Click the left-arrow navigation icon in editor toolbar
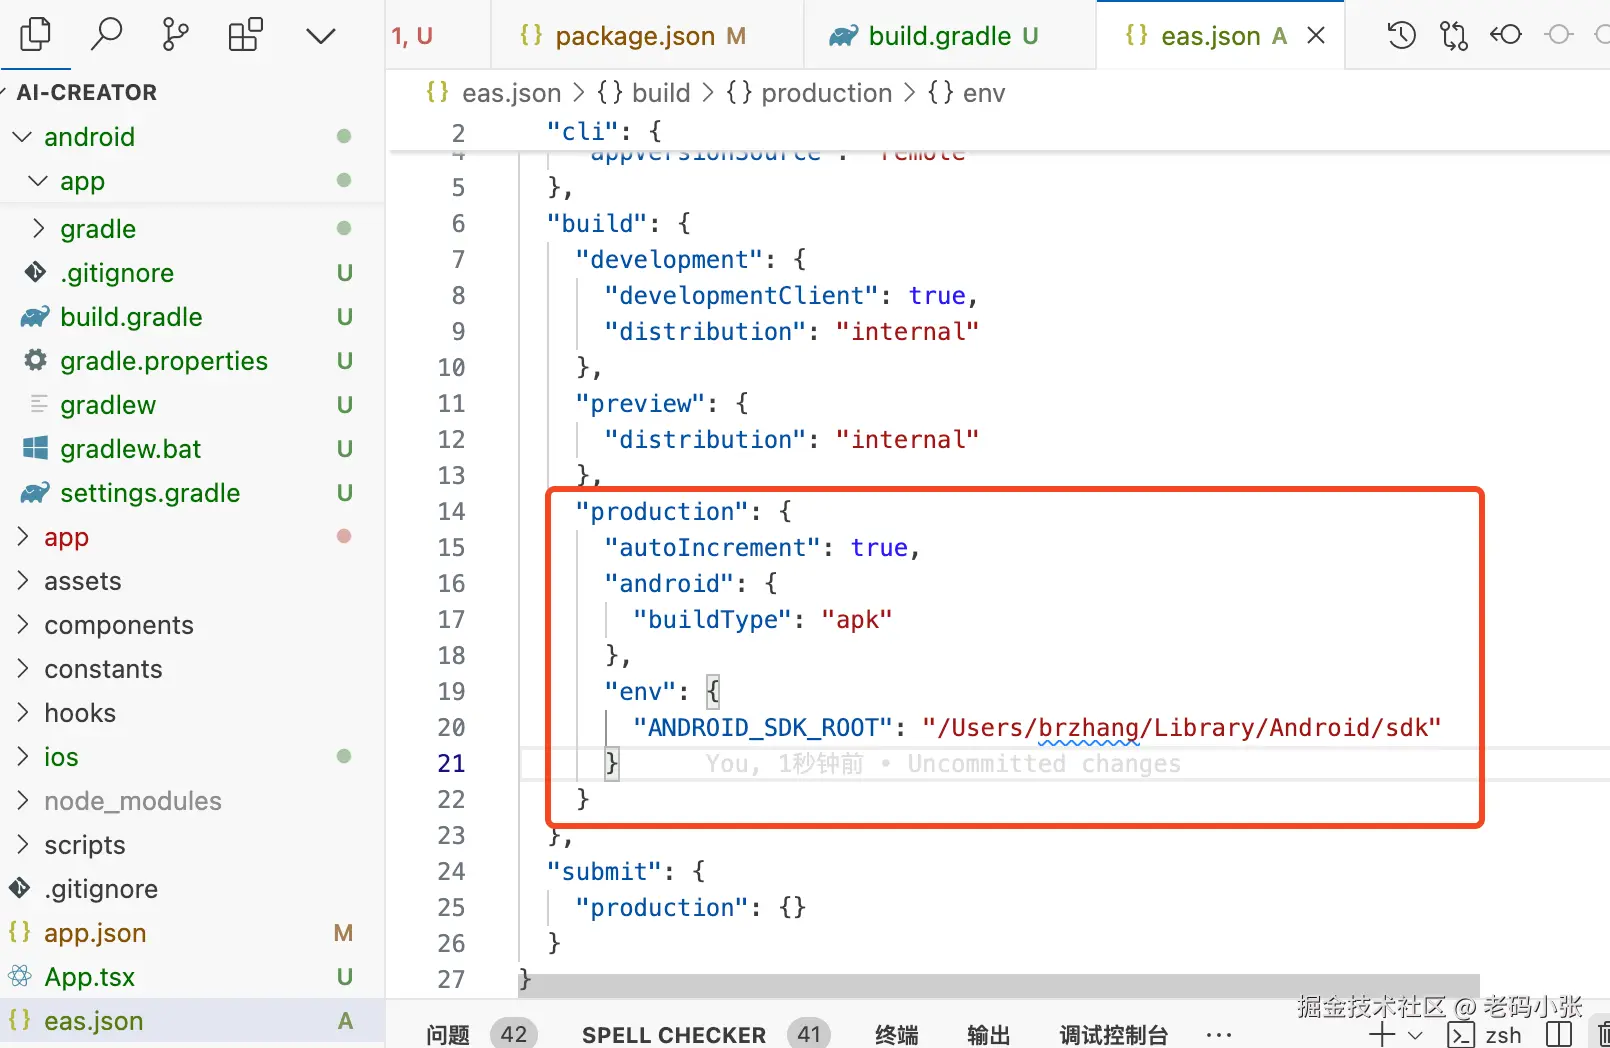 (x=1506, y=35)
